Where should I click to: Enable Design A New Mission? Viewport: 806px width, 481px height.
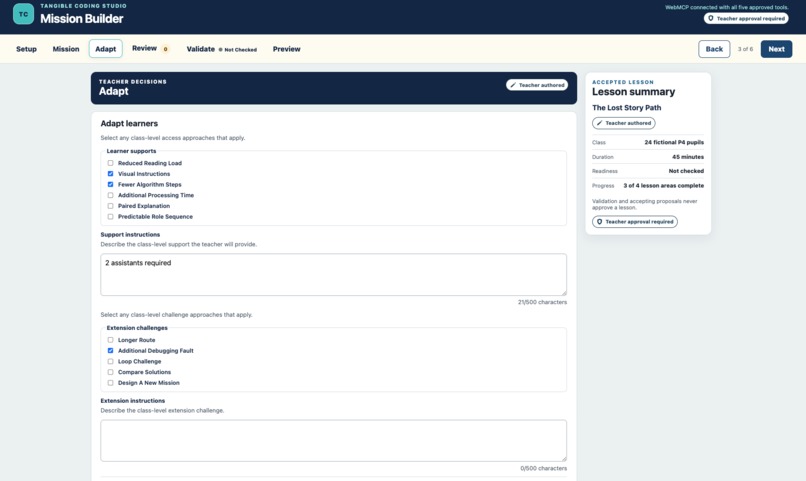[111, 383]
